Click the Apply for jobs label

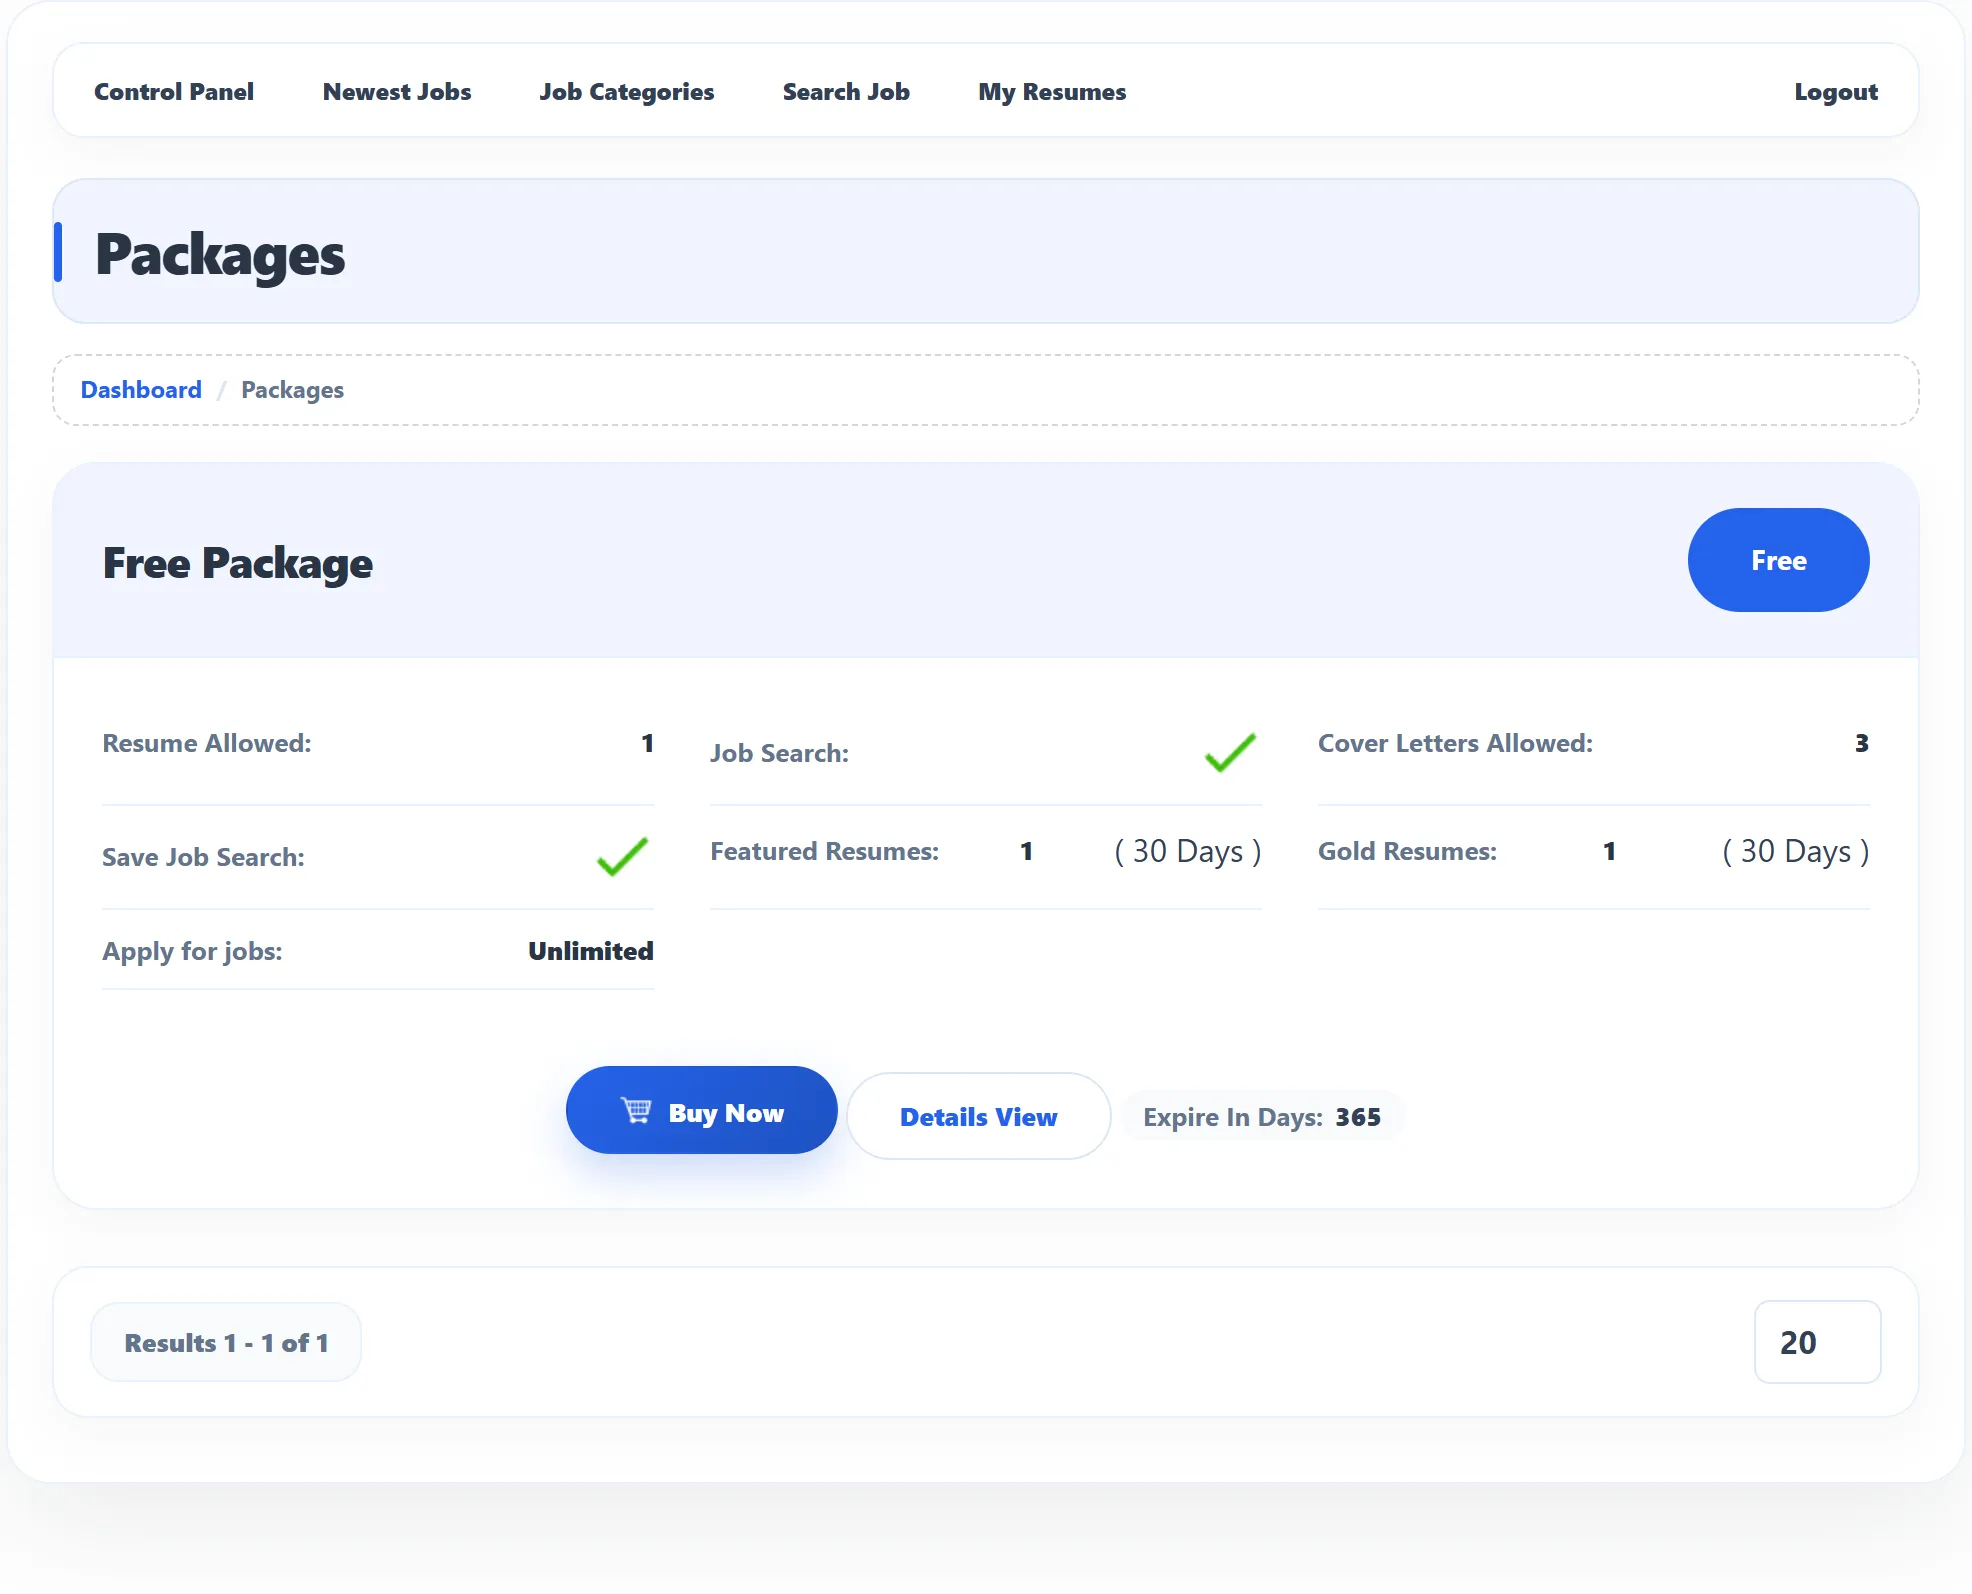192,951
